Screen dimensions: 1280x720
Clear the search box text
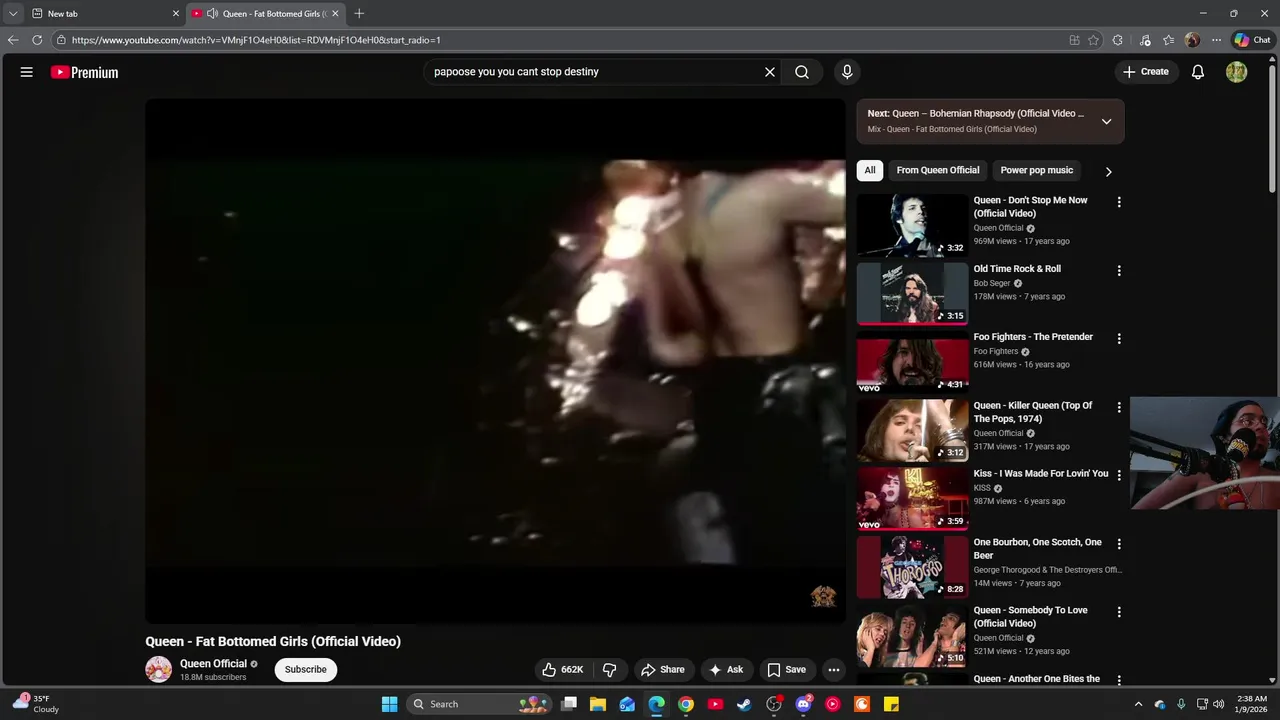(770, 72)
